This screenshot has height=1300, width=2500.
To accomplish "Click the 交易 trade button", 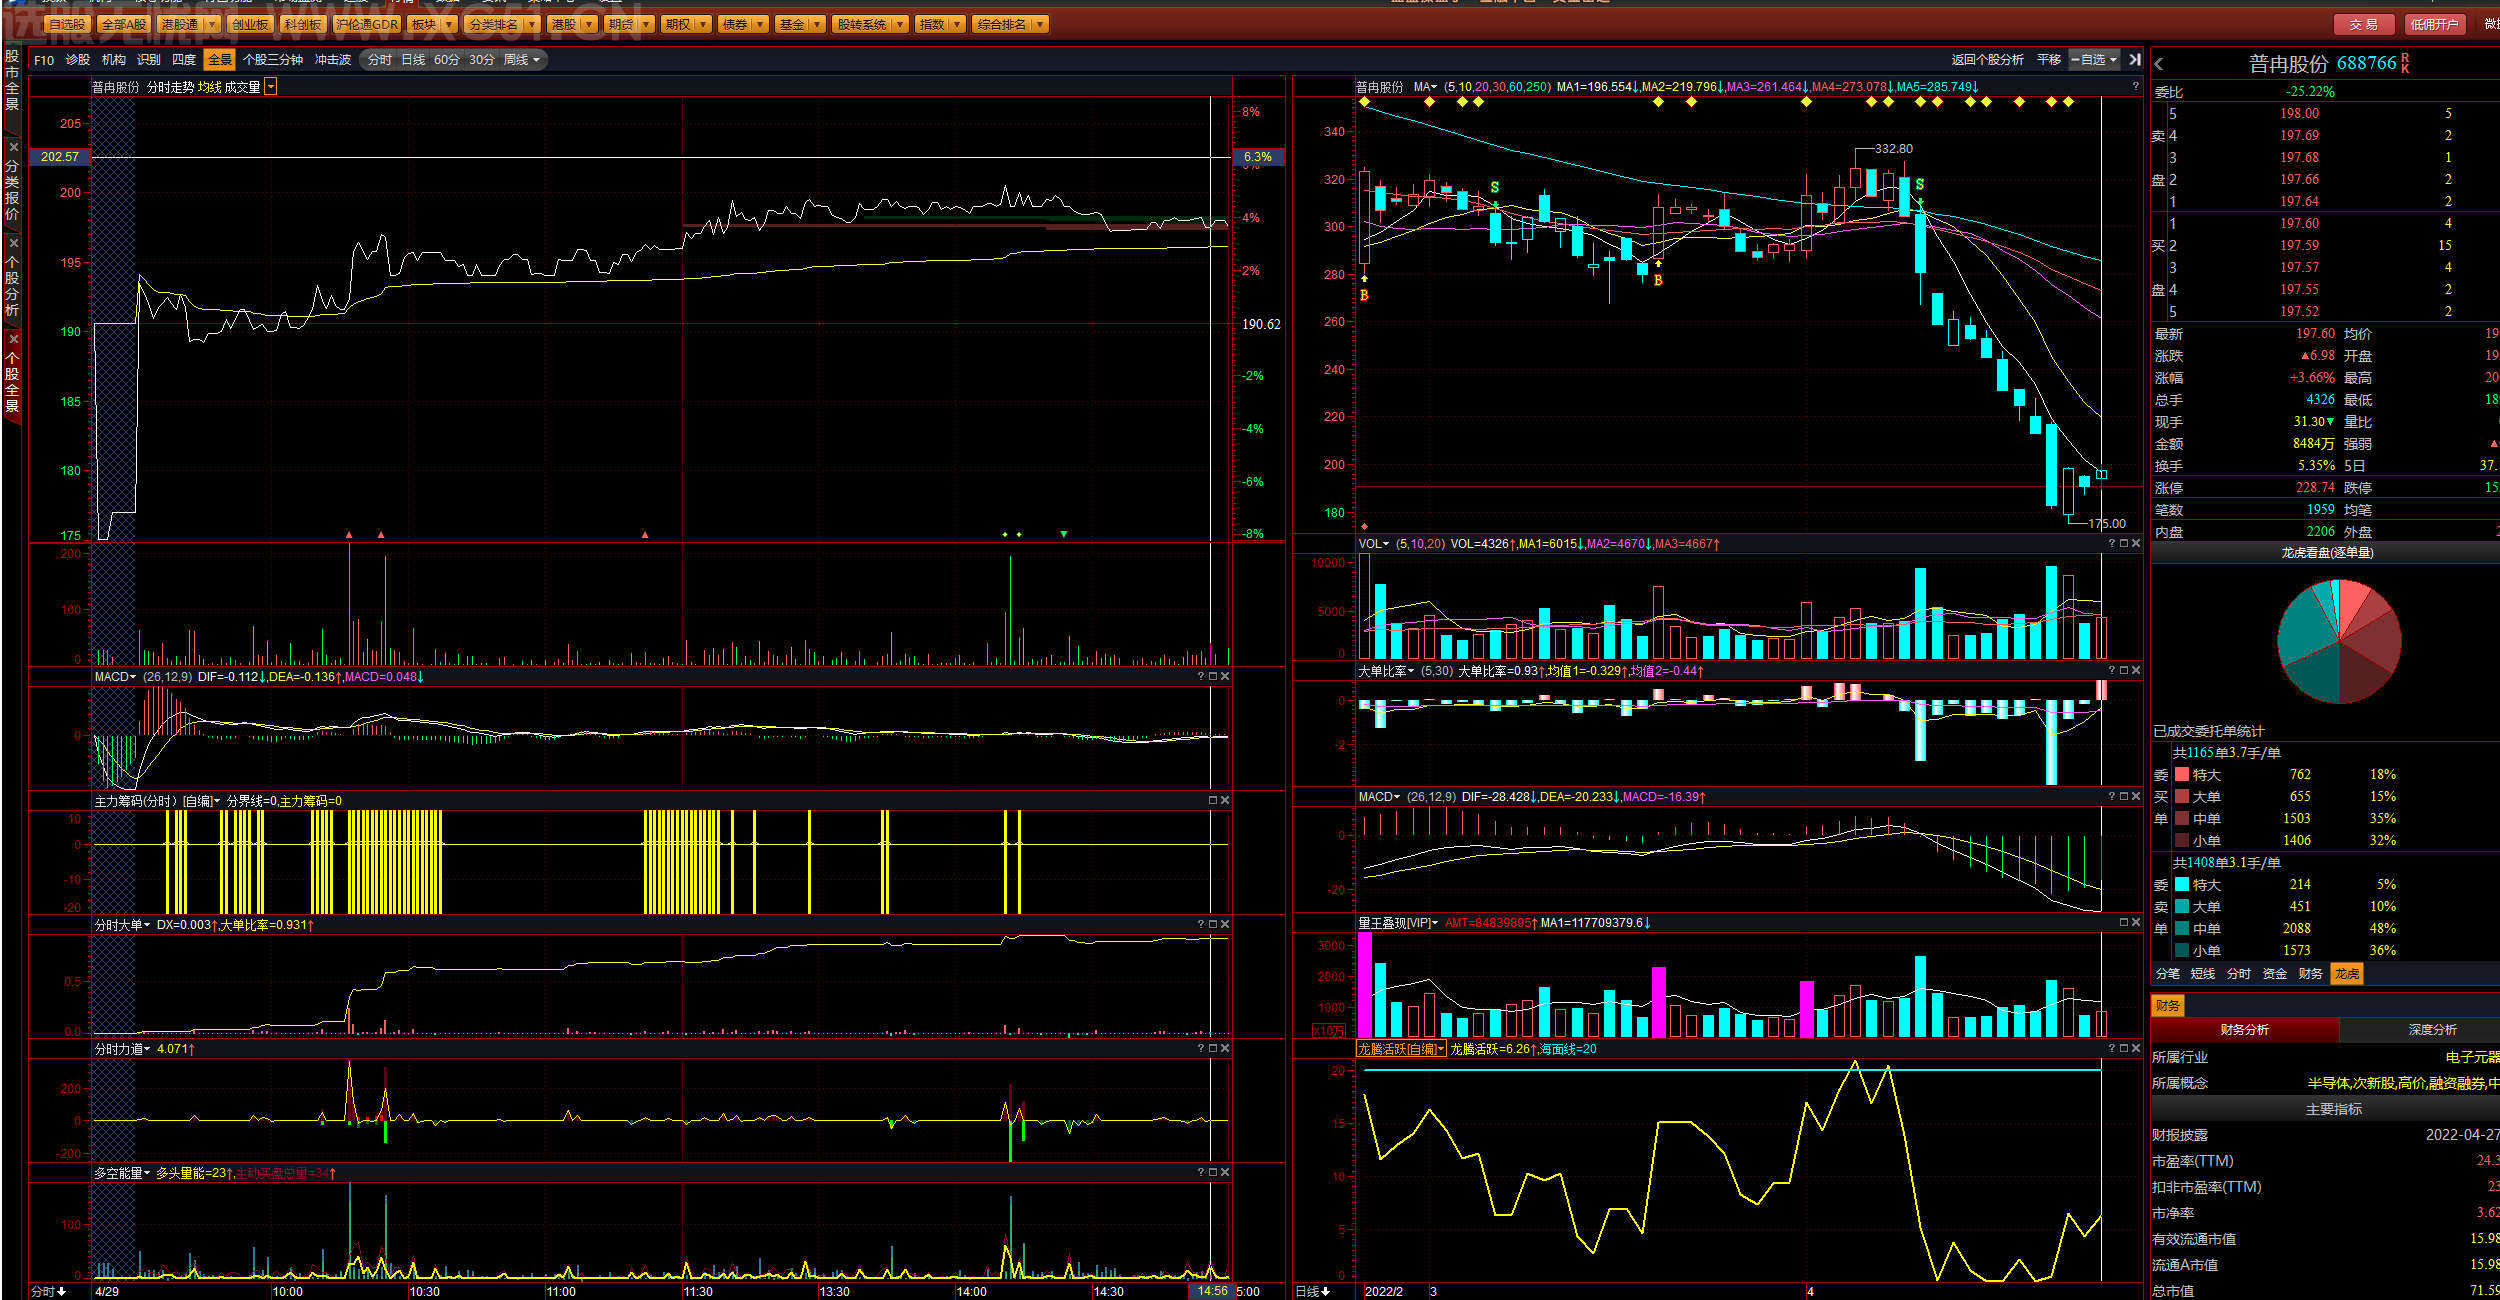I will [2363, 24].
